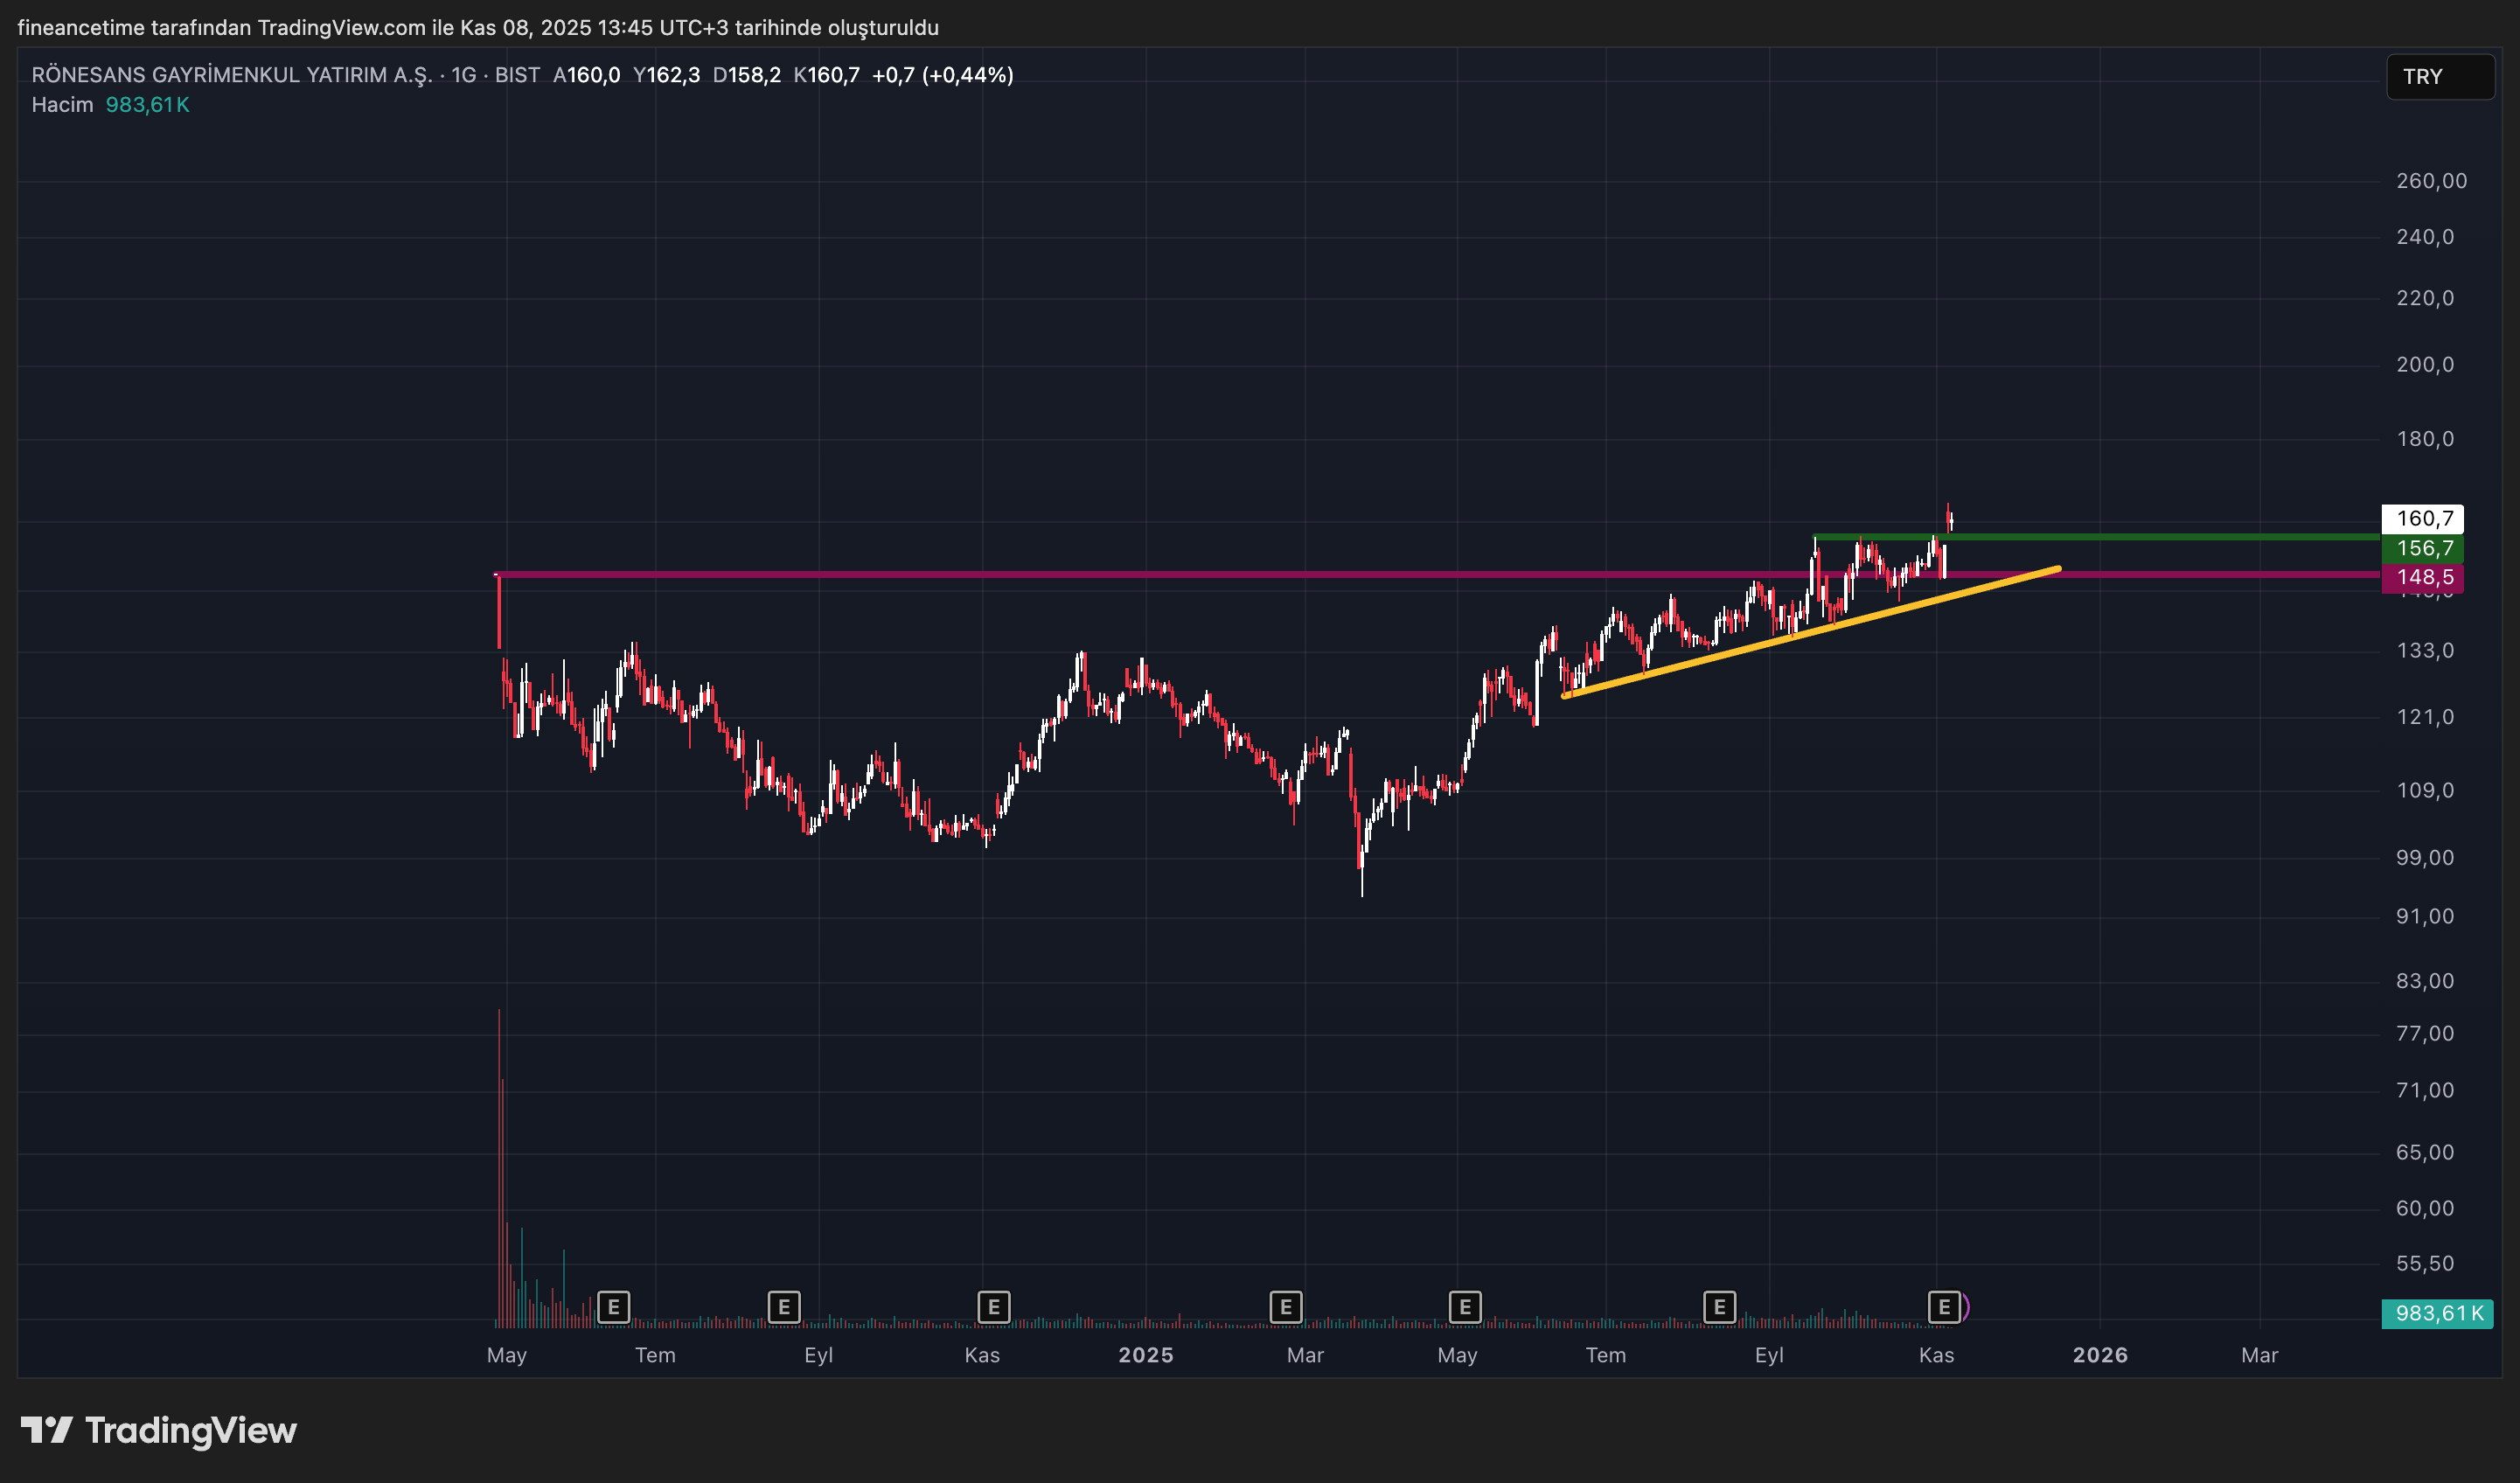Click the 200,0 level on price axis
Image resolution: width=2520 pixels, height=1483 pixels.
click(2424, 365)
